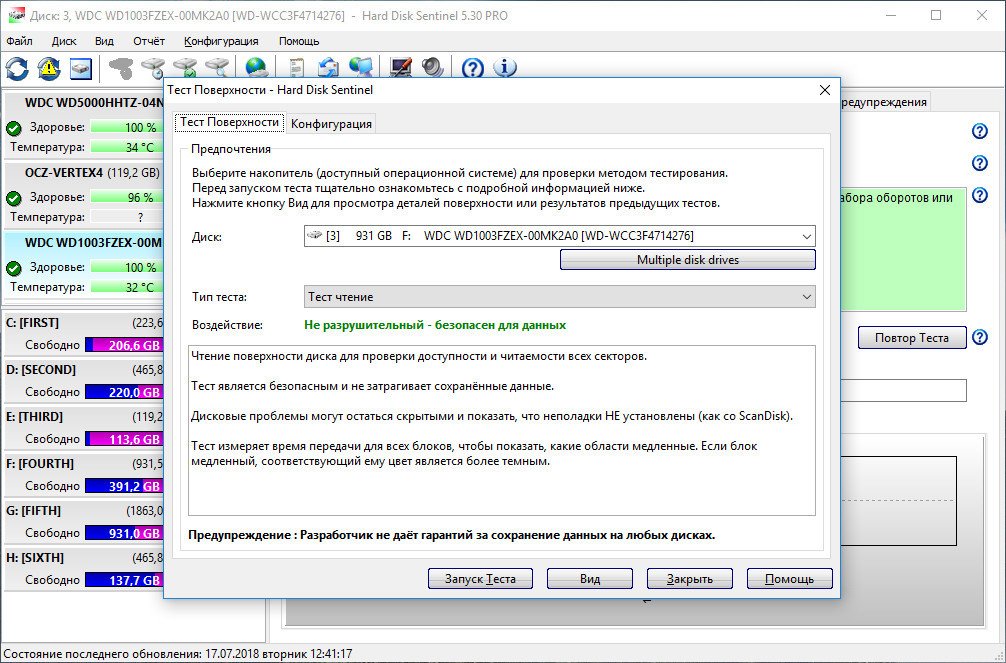This screenshot has width=1006, height=663.
Task: Click the free space bar for C: [FIRST]
Action: coord(123,345)
